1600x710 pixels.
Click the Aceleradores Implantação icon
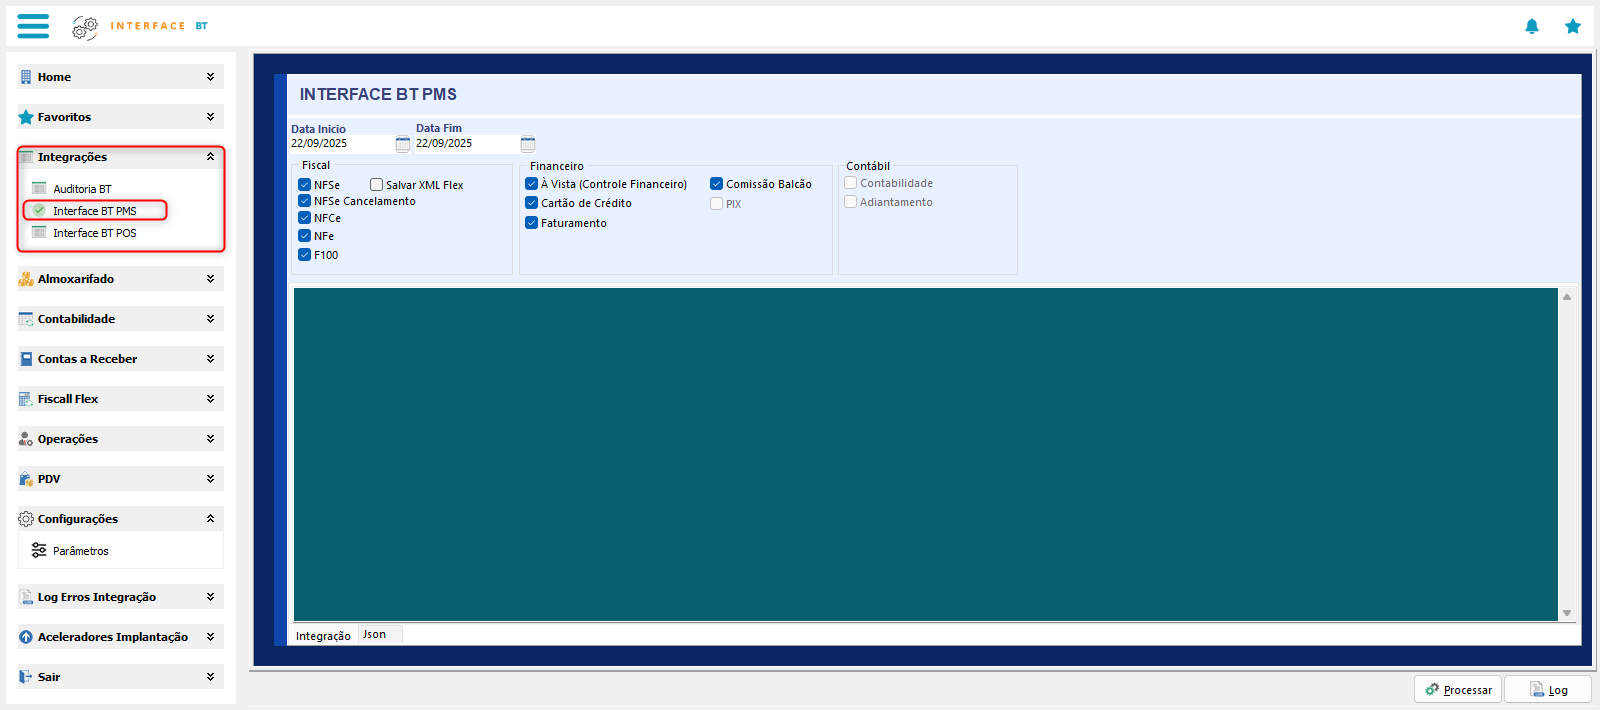[x=26, y=637]
